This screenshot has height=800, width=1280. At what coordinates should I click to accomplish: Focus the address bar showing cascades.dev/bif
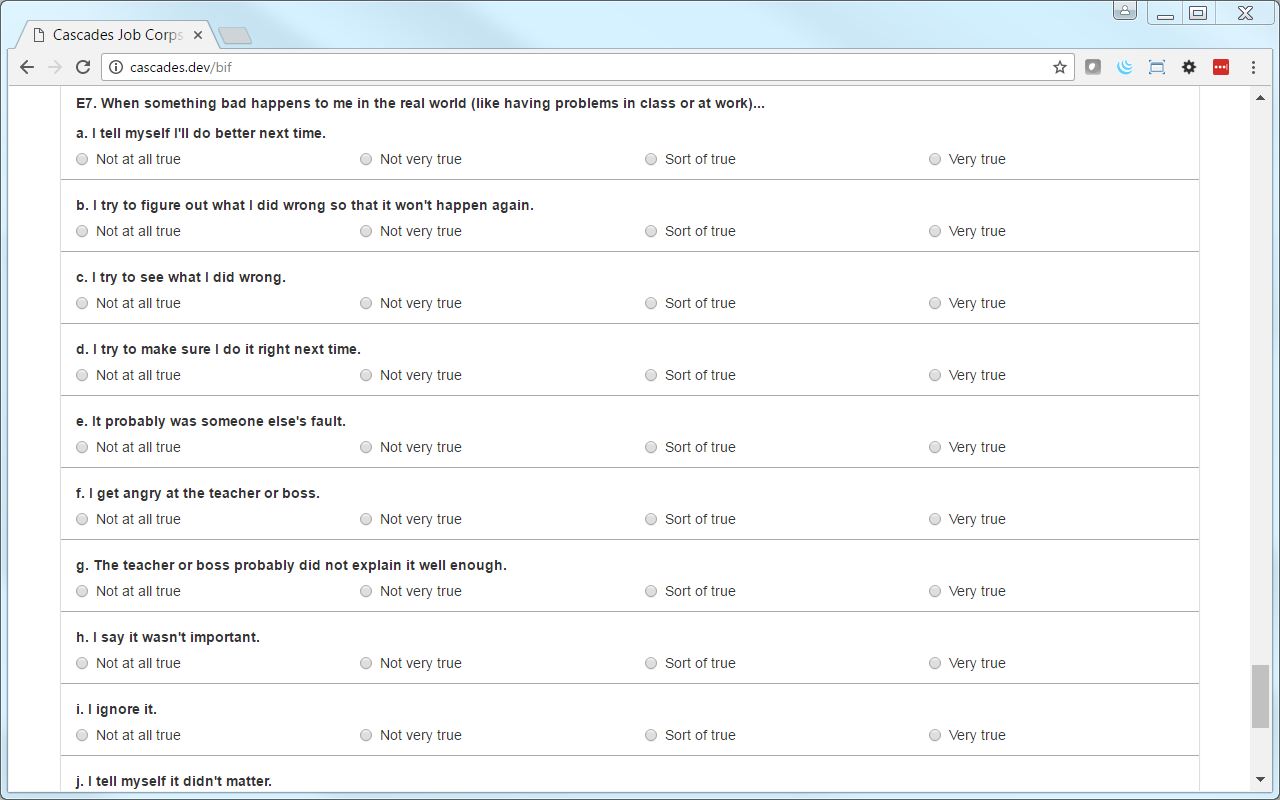[588, 67]
